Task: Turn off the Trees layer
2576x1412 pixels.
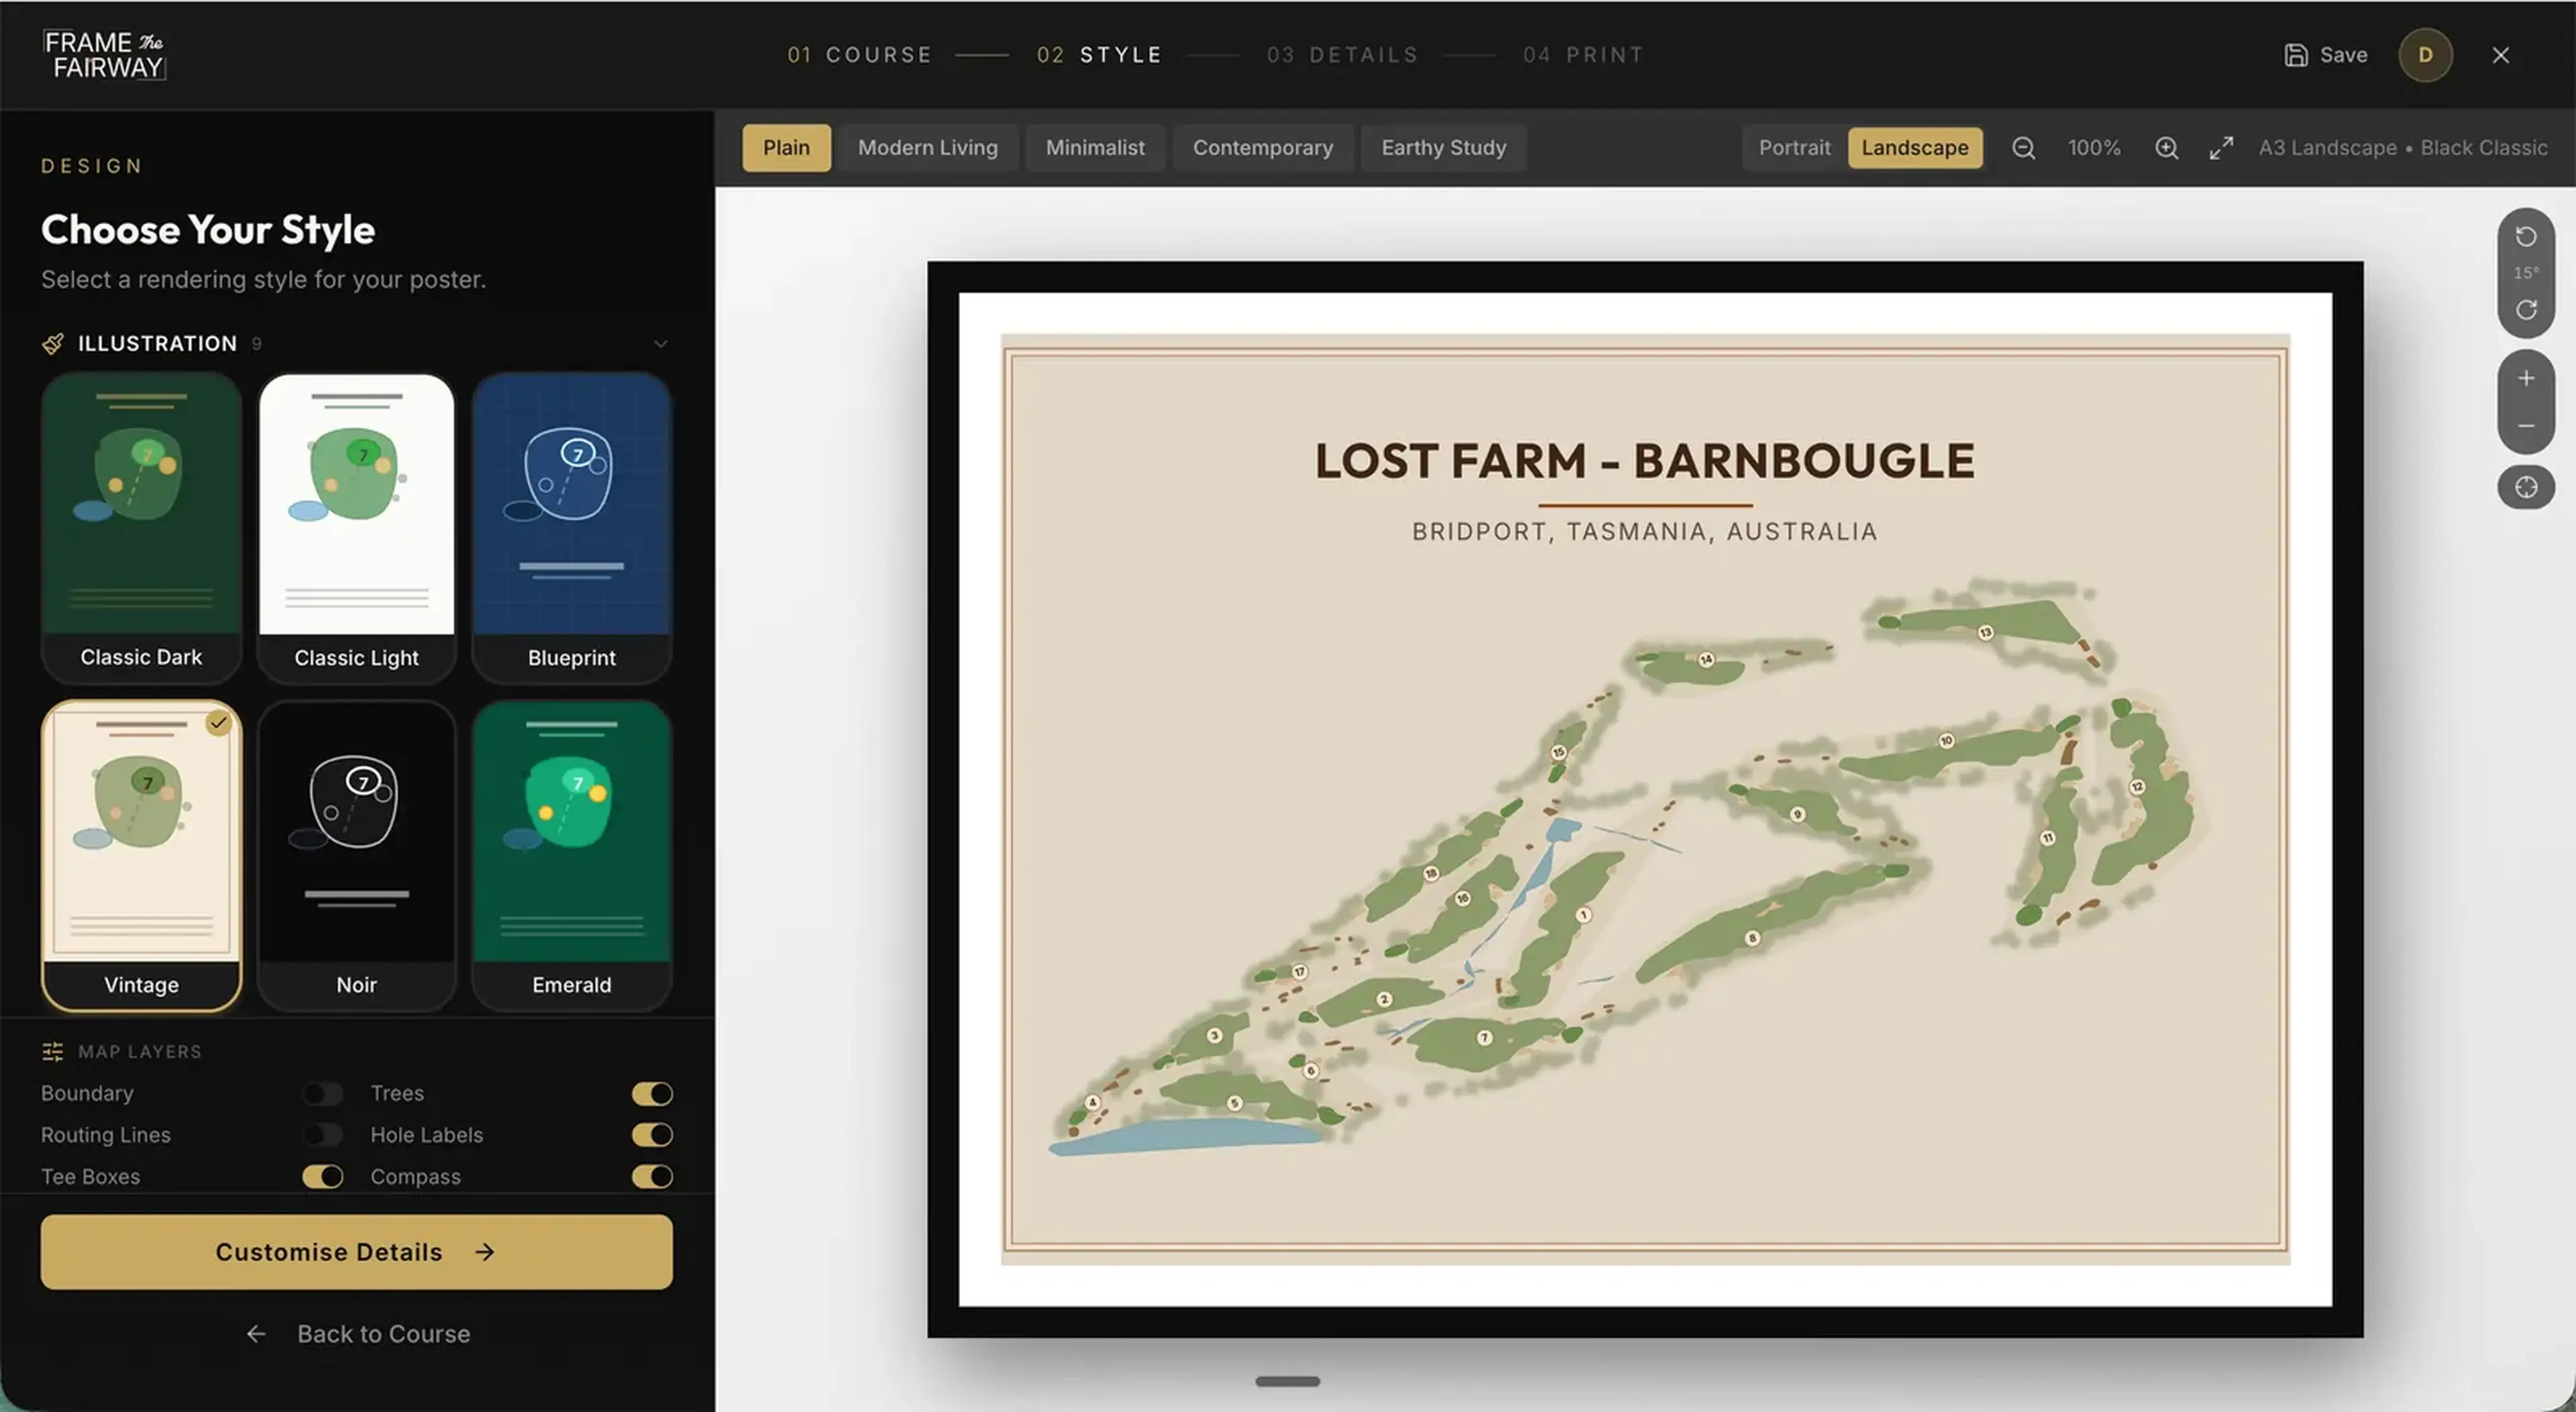Action: click(x=652, y=1094)
